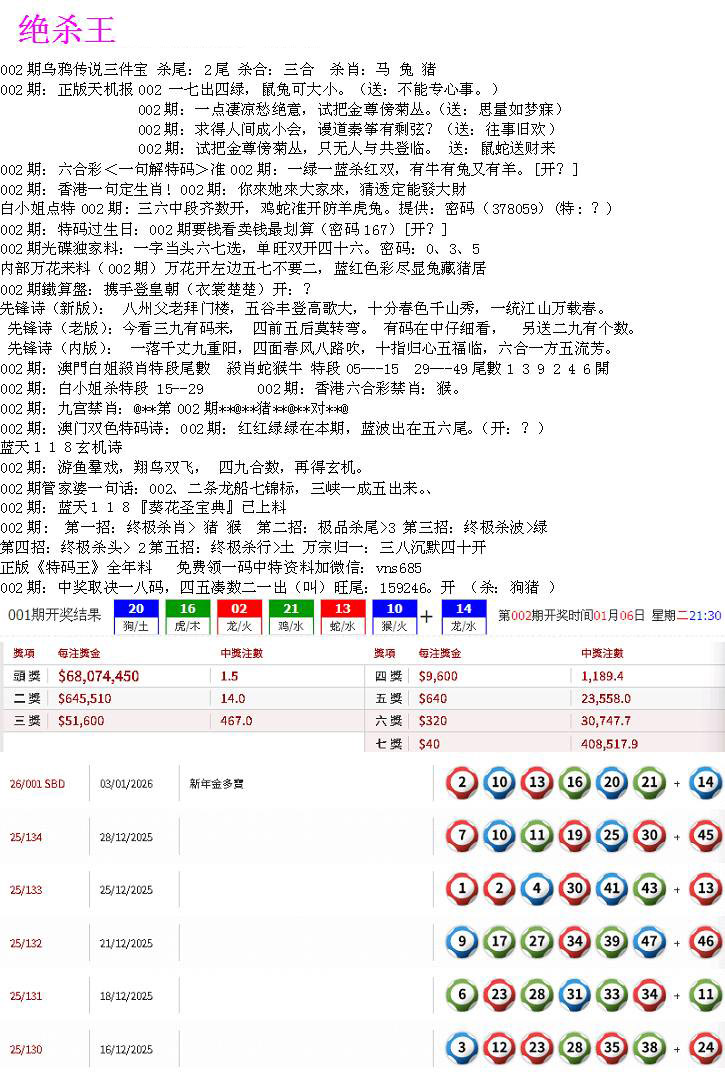Click the red 02 龙/火 result box
Screen dimensions: 725x1076
pos(239,617)
